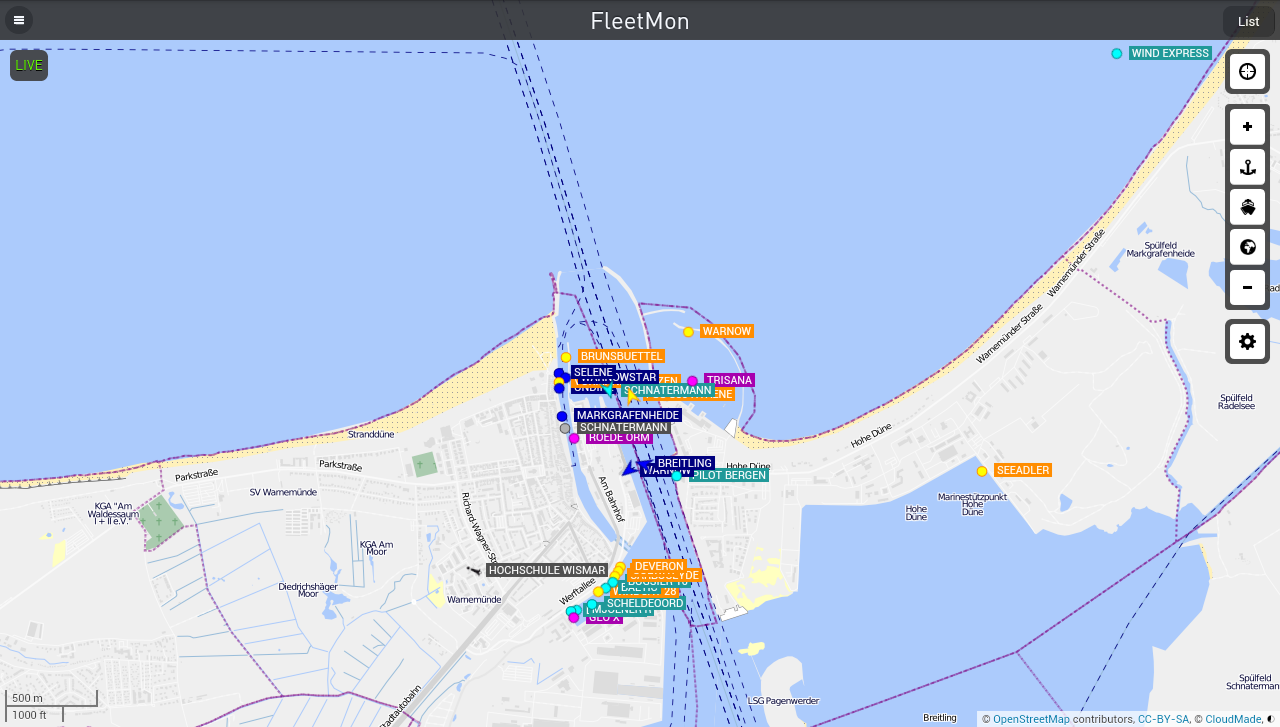Select the GLO X magenta marker
The height and width of the screenshot is (727, 1280).
click(574, 618)
